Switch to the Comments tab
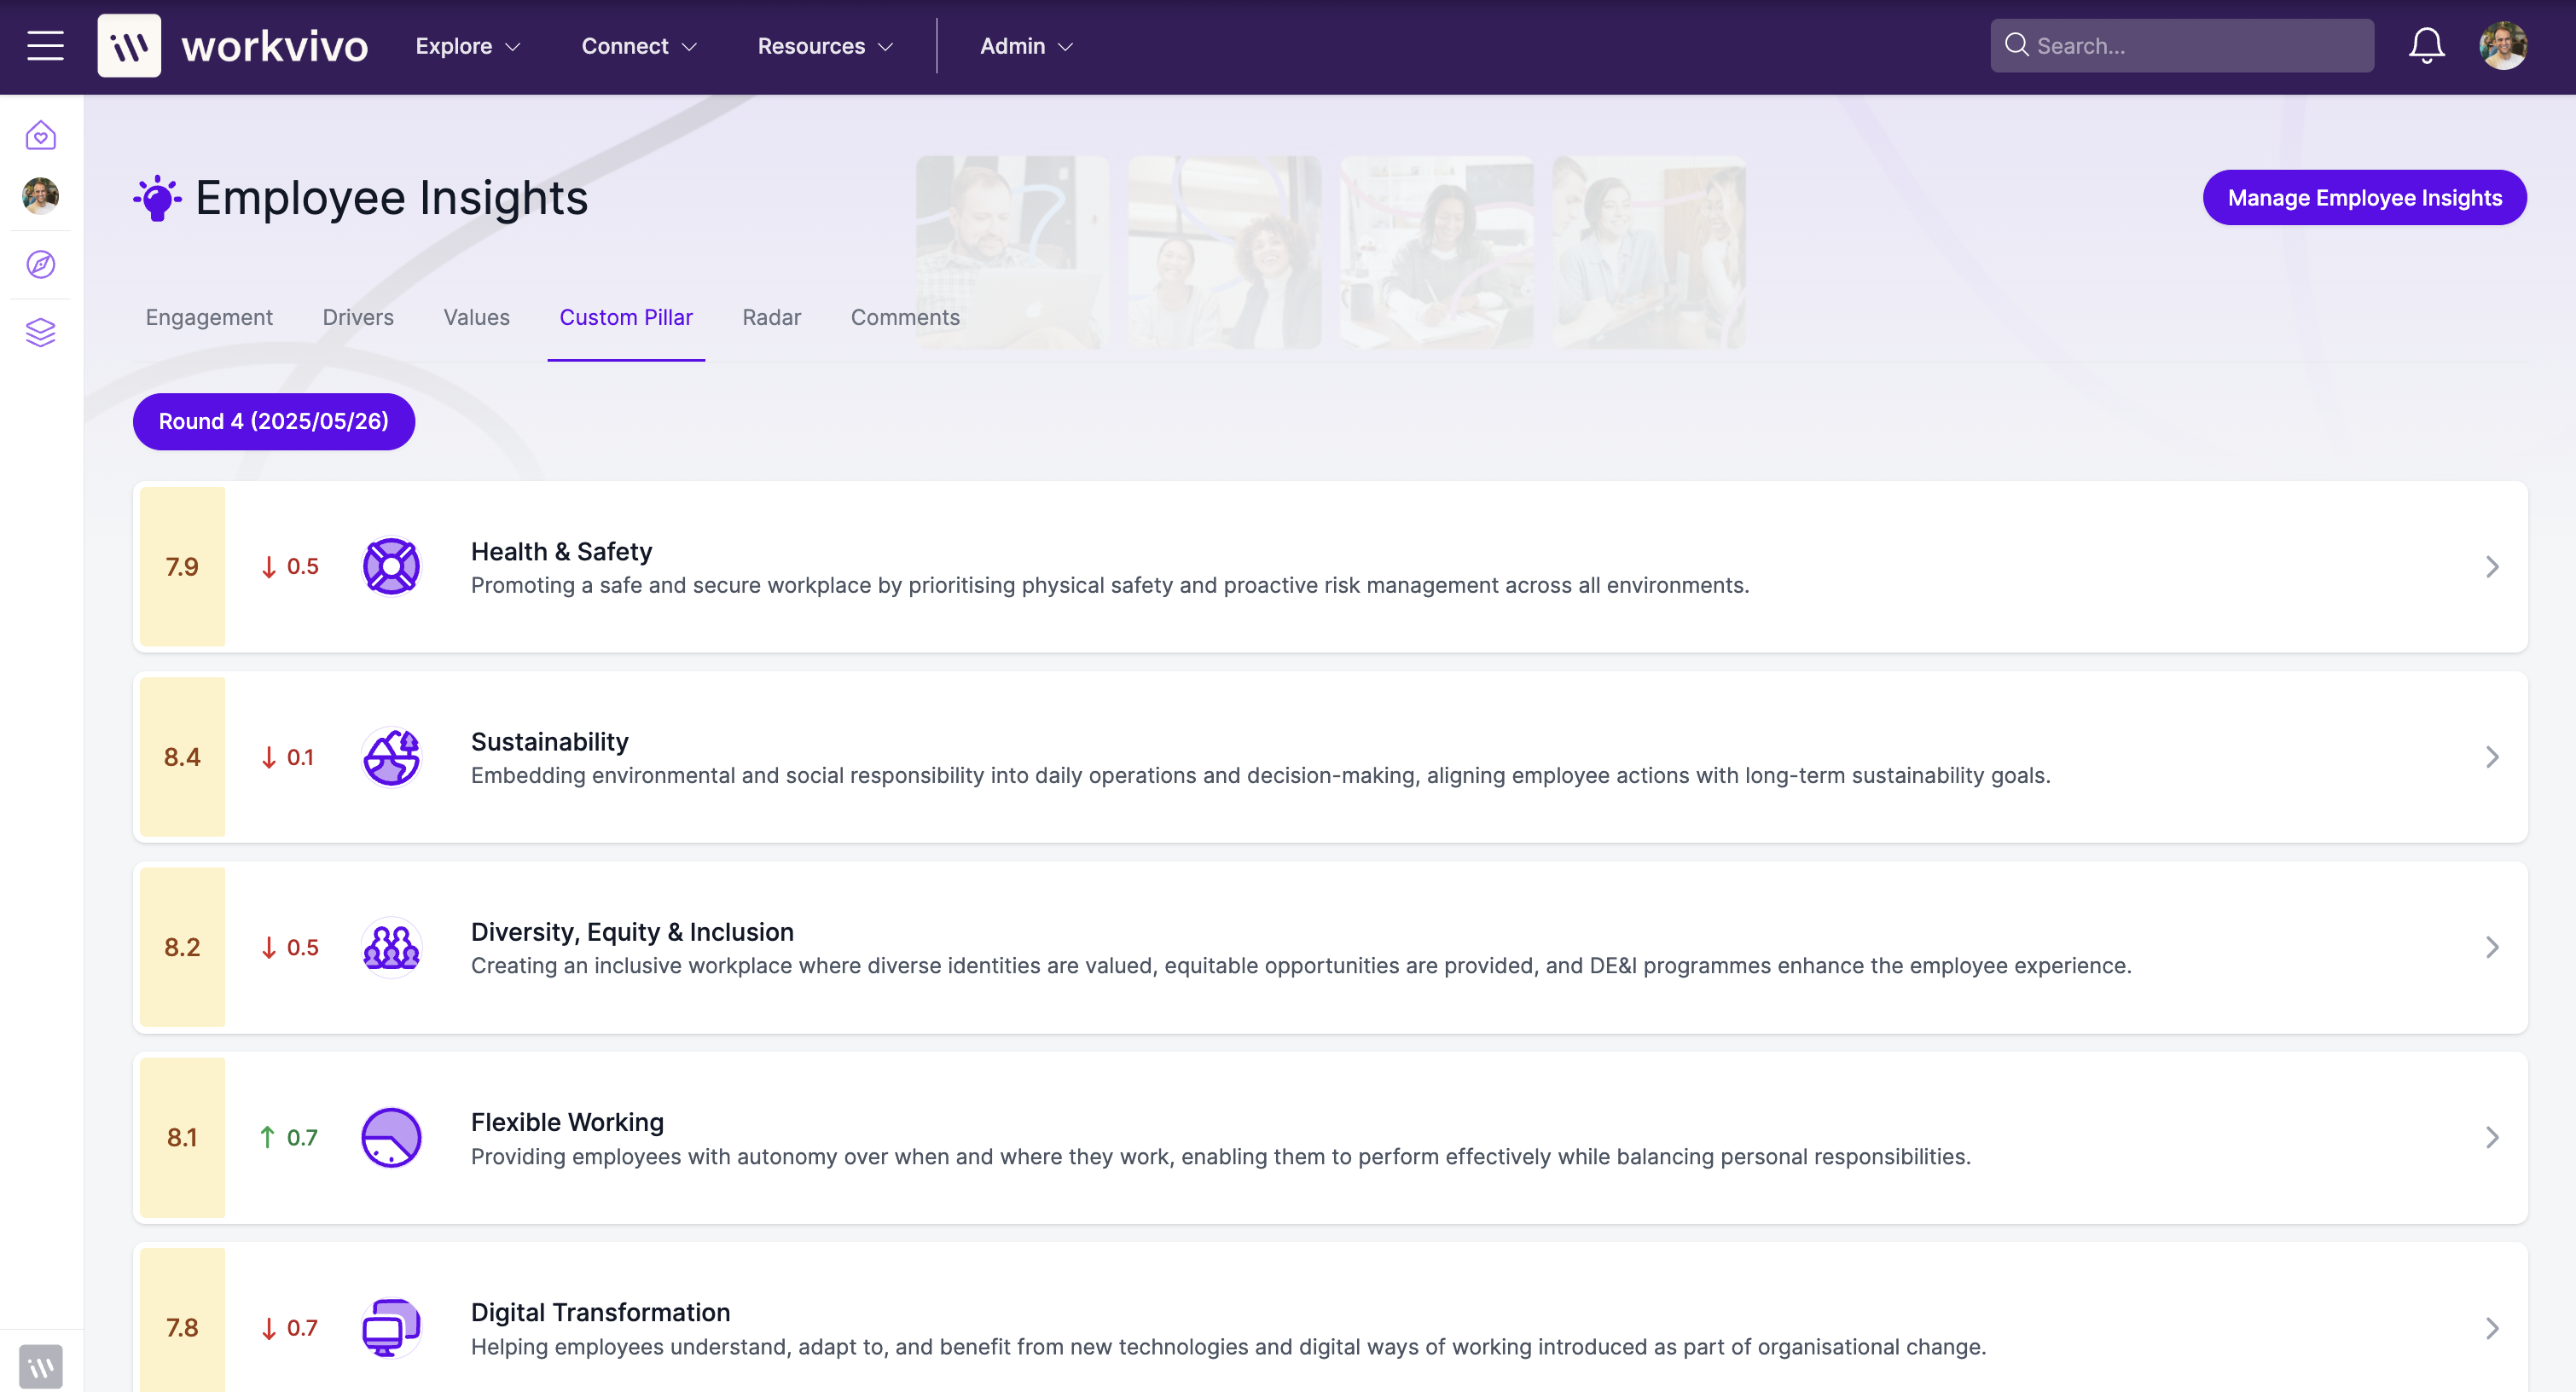The height and width of the screenshot is (1392, 2576). point(905,318)
